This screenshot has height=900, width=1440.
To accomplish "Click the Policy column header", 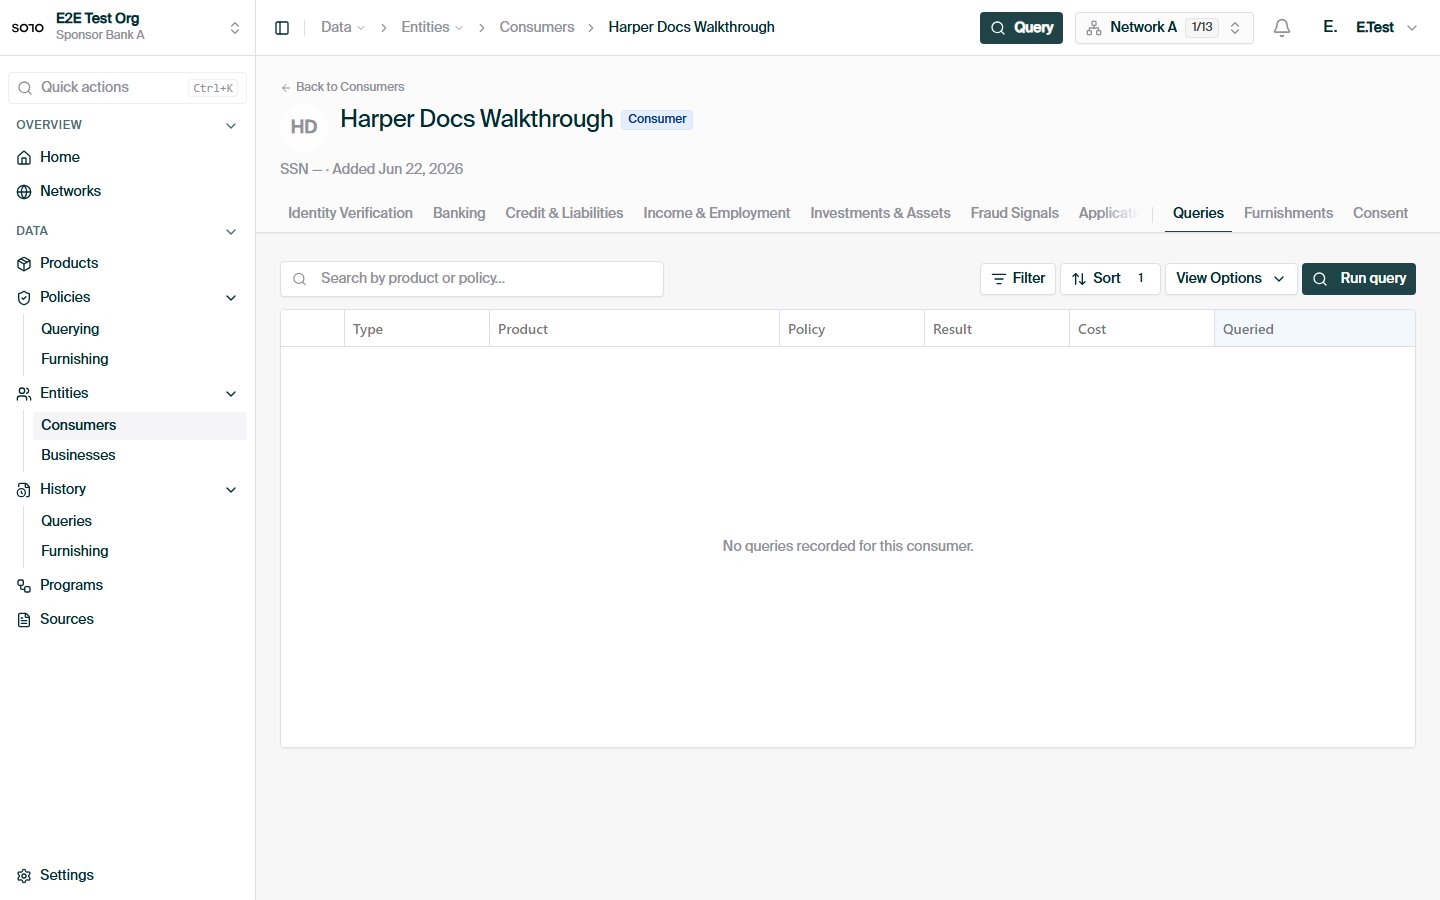I will pyautogui.click(x=852, y=329).
